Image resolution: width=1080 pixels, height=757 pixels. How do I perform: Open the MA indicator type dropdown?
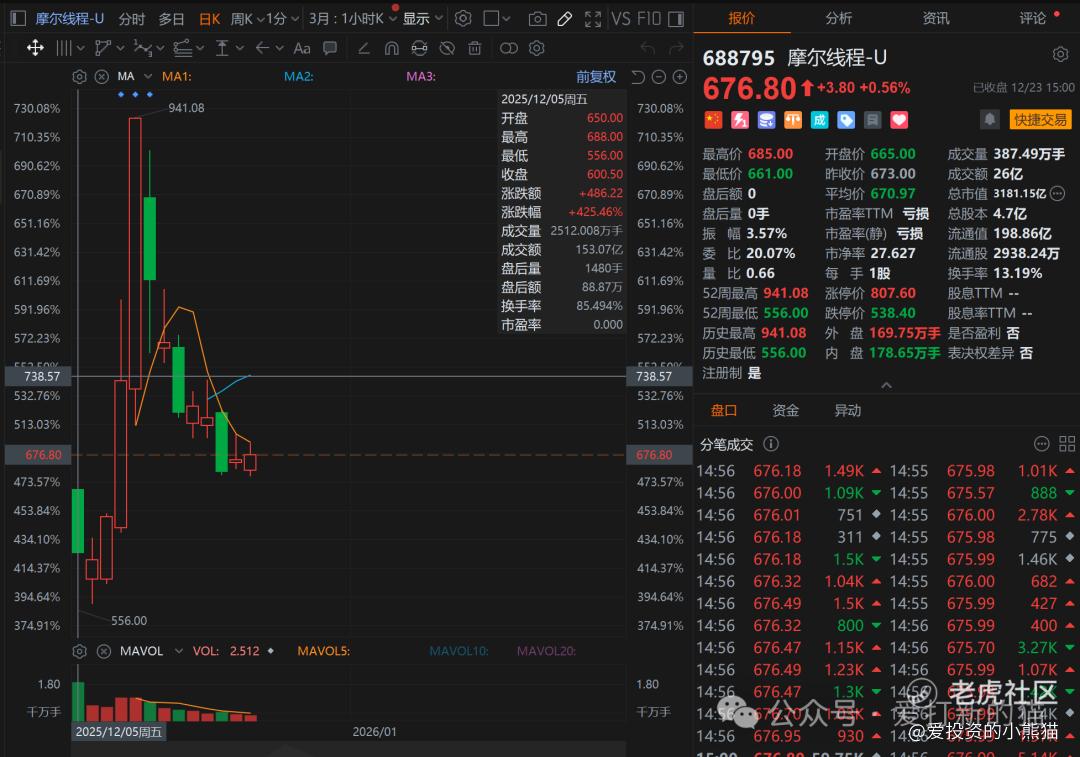tap(147, 76)
